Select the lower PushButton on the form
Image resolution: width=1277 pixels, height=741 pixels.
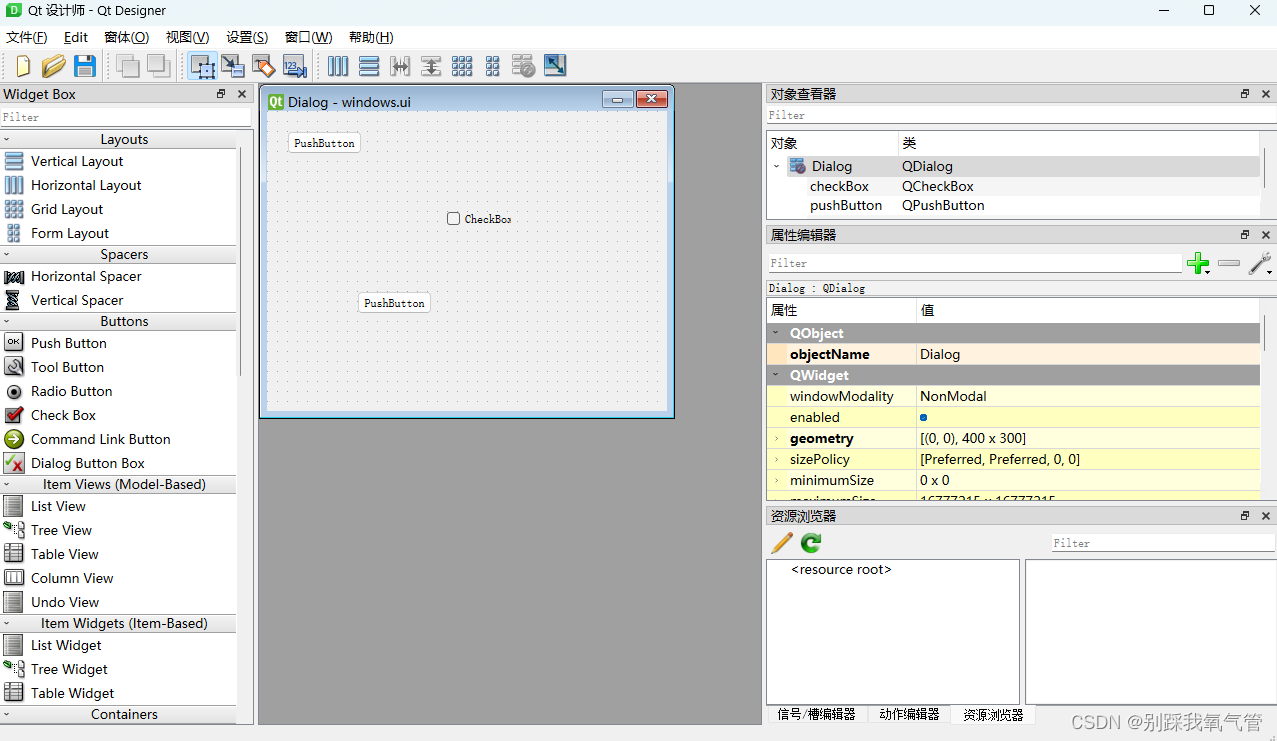394,302
